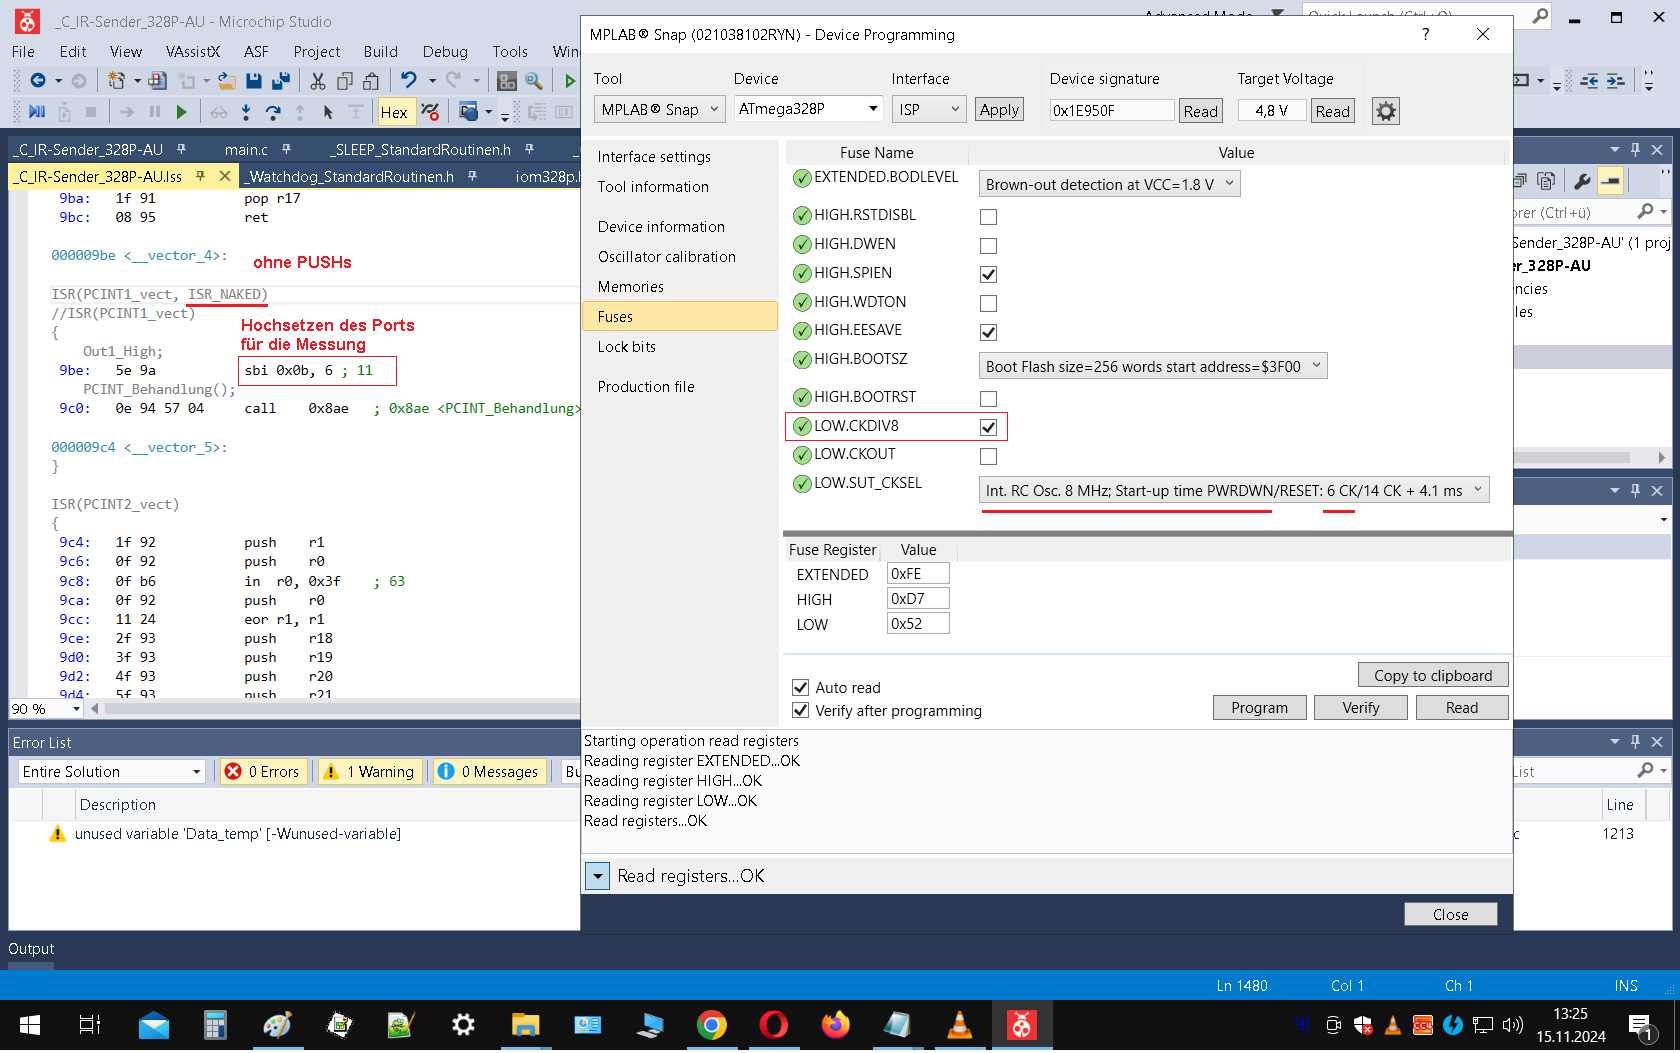Click the green Continue play icon
The height and width of the screenshot is (1053, 1680).
pyautogui.click(x=181, y=112)
